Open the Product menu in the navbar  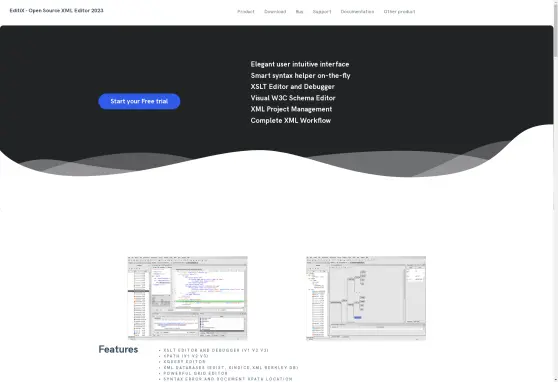click(246, 12)
